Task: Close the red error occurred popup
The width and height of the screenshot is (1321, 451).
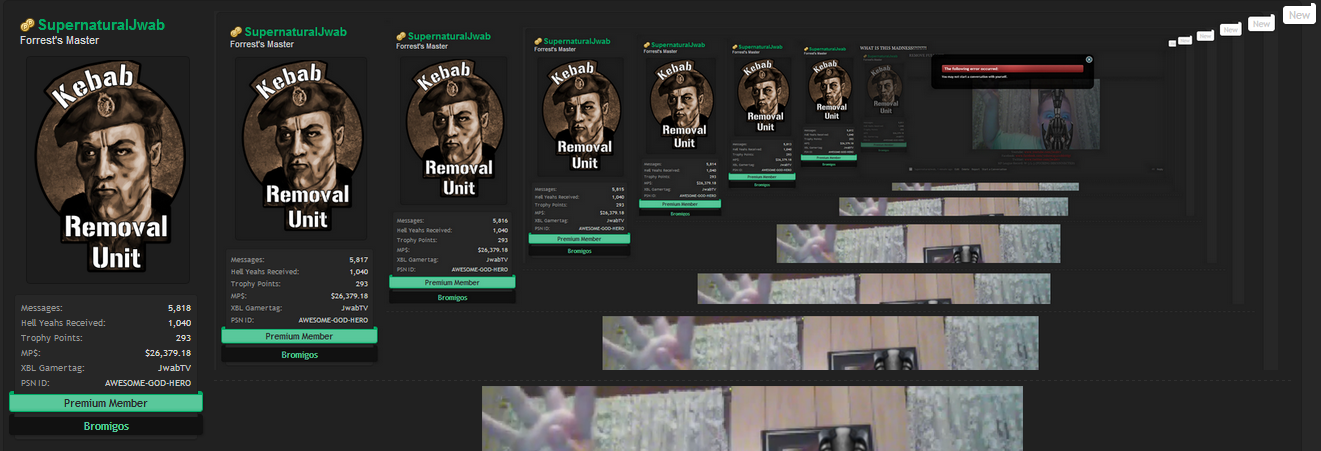Action: pyautogui.click(x=1089, y=60)
